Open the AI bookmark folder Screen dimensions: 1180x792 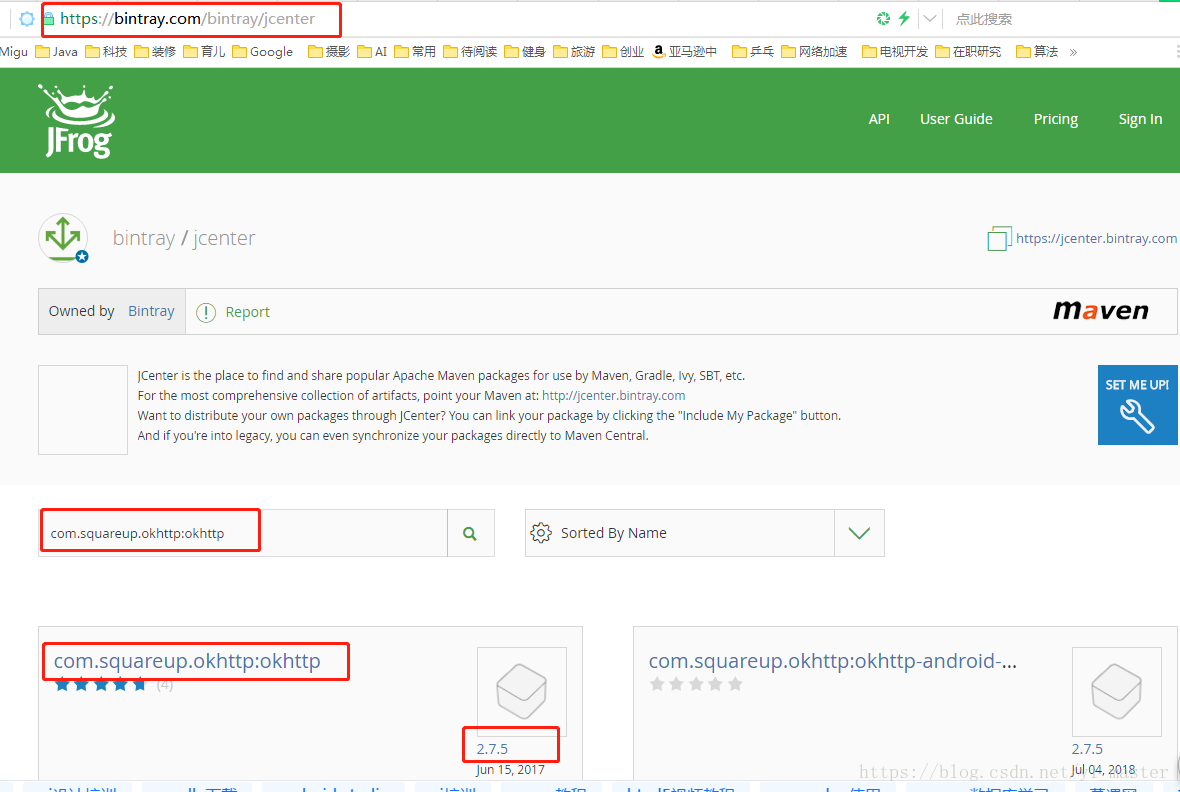coord(372,51)
